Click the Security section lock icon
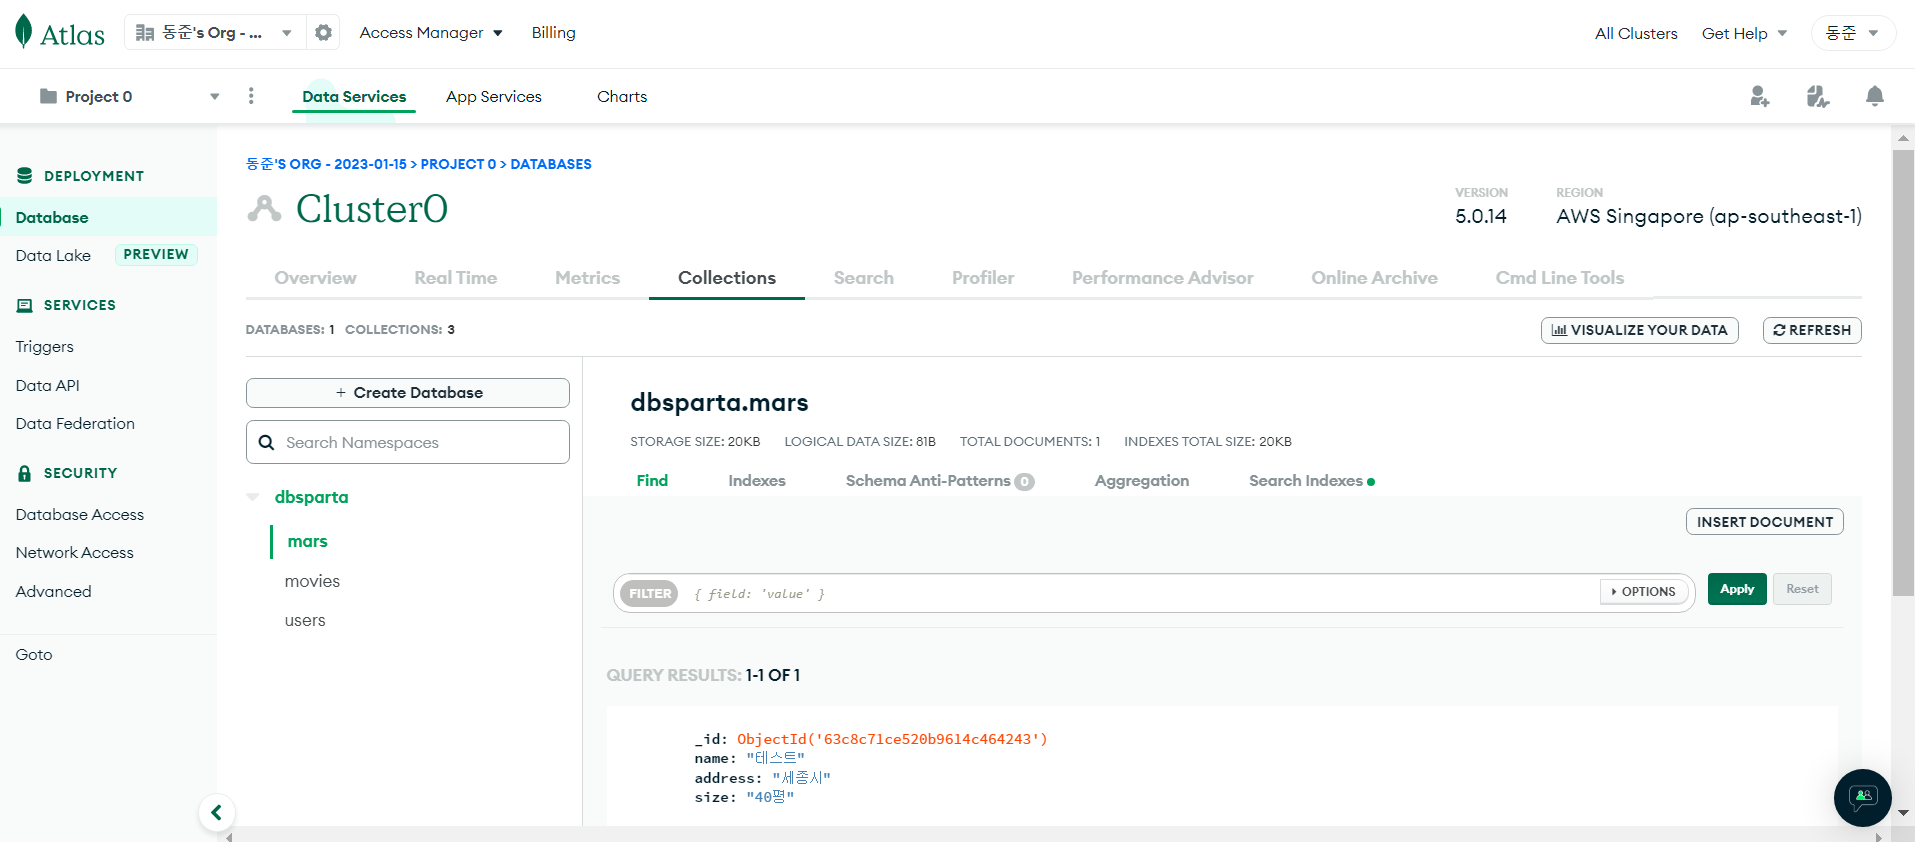 tap(25, 473)
